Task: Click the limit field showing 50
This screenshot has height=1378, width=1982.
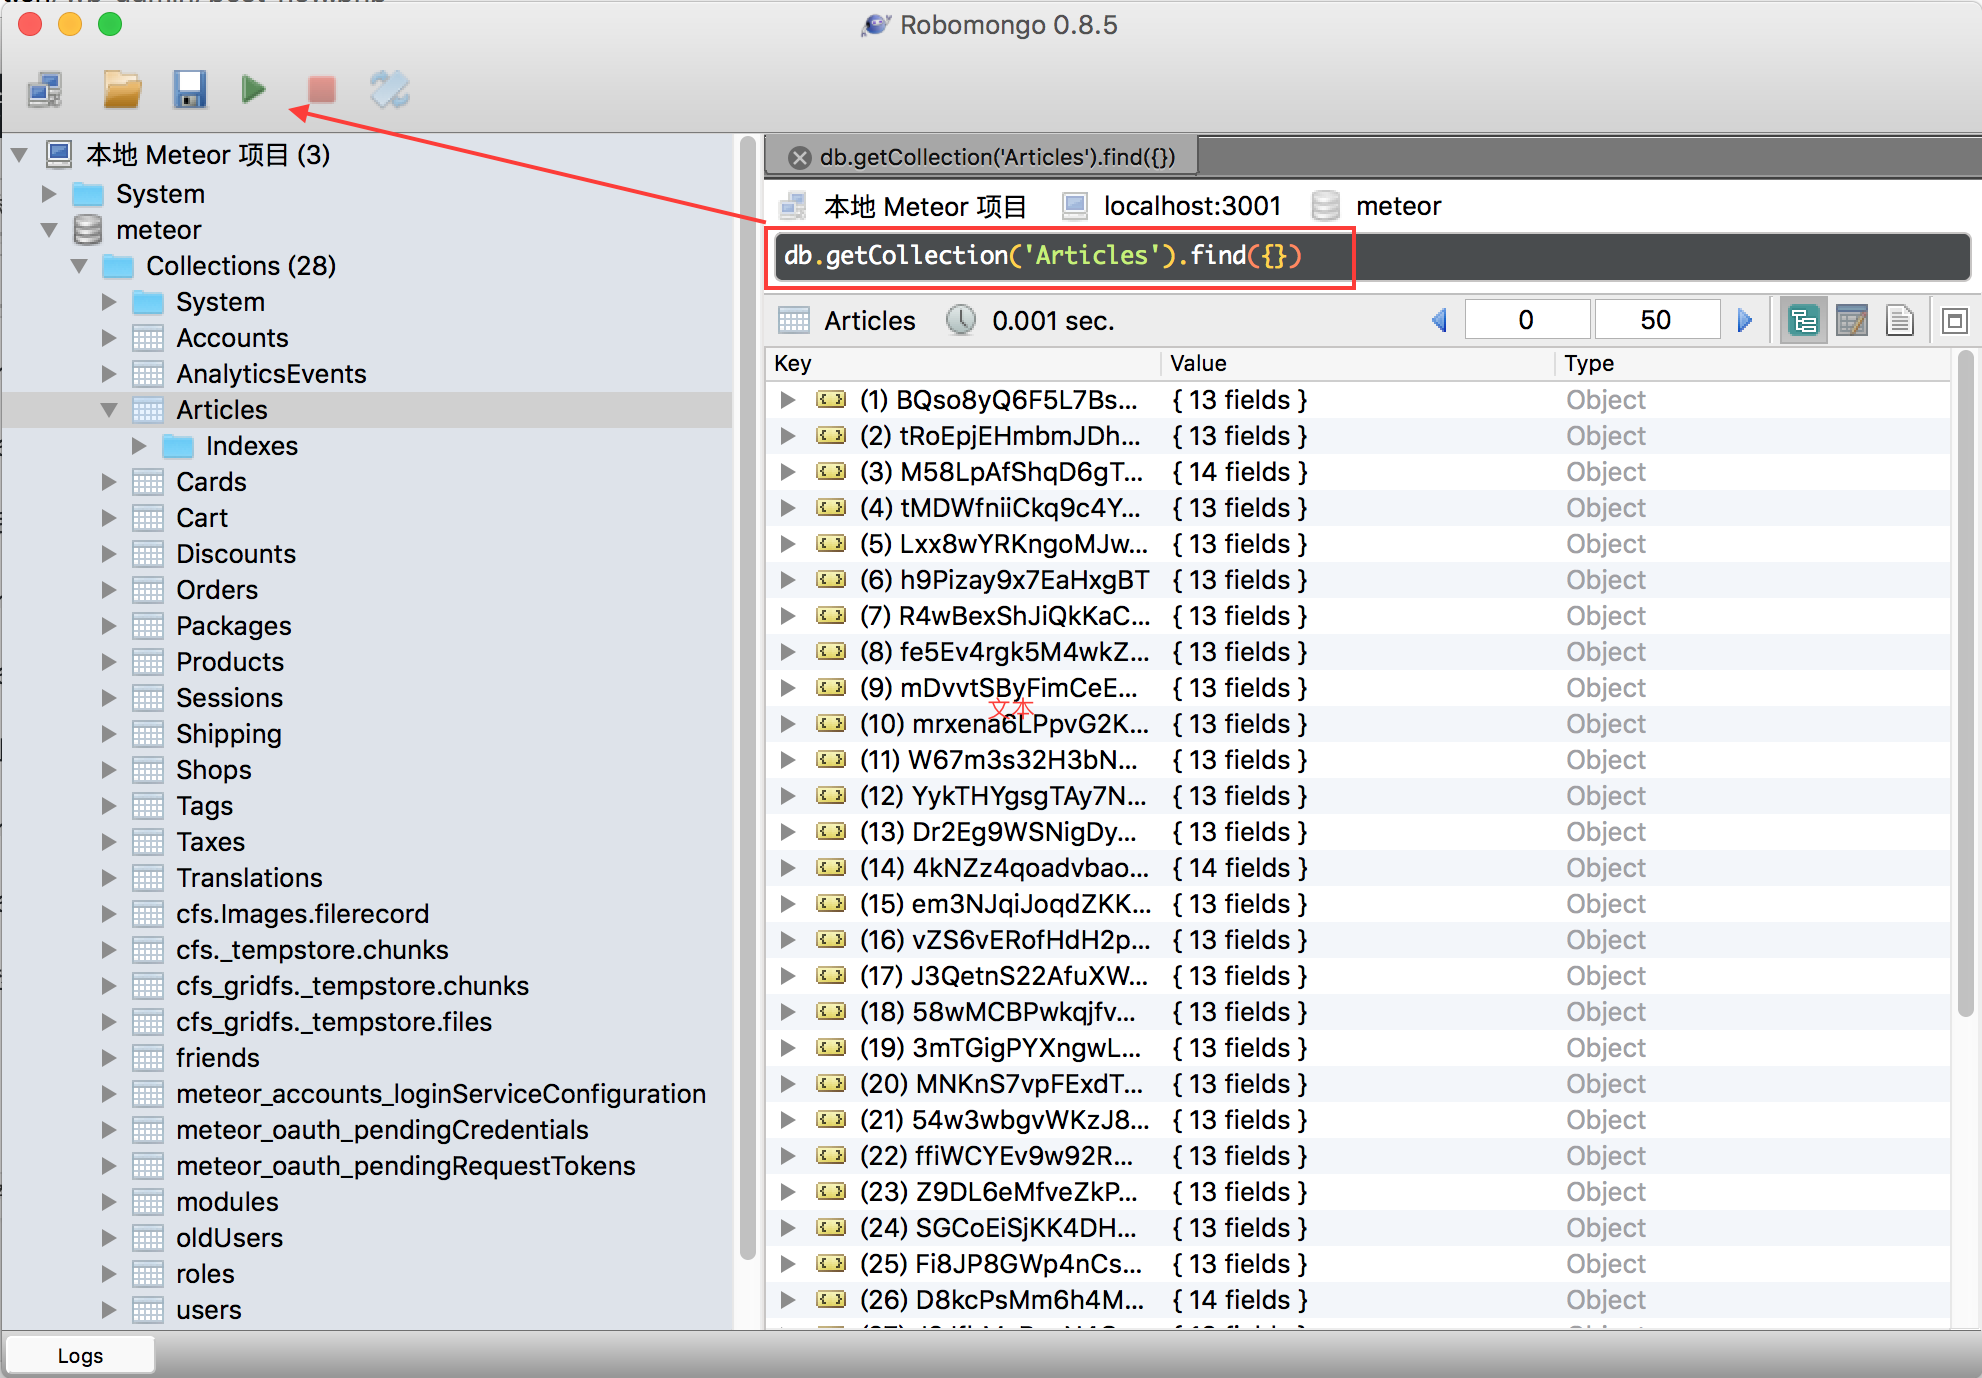Action: pyautogui.click(x=1656, y=320)
